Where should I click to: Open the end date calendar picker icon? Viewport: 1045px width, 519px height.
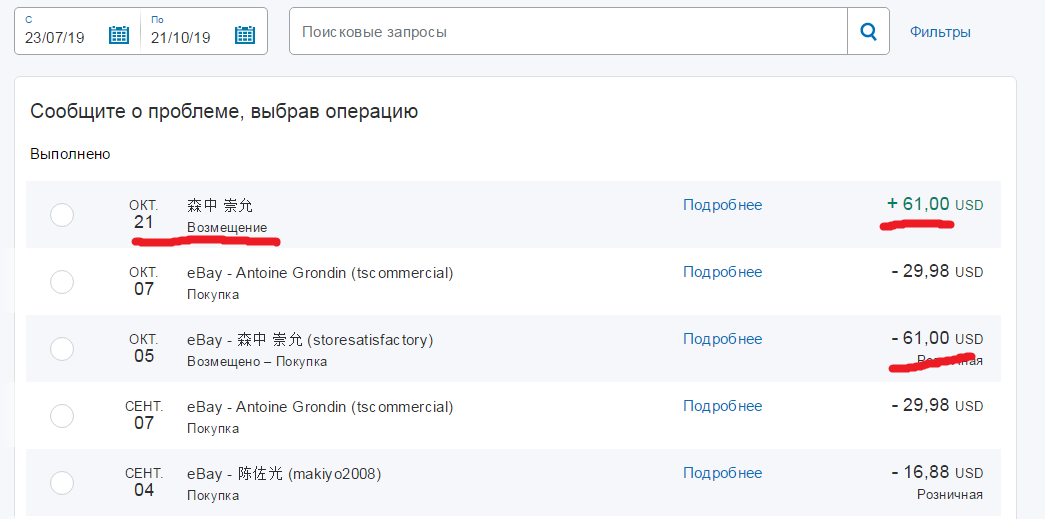click(245, 36)
